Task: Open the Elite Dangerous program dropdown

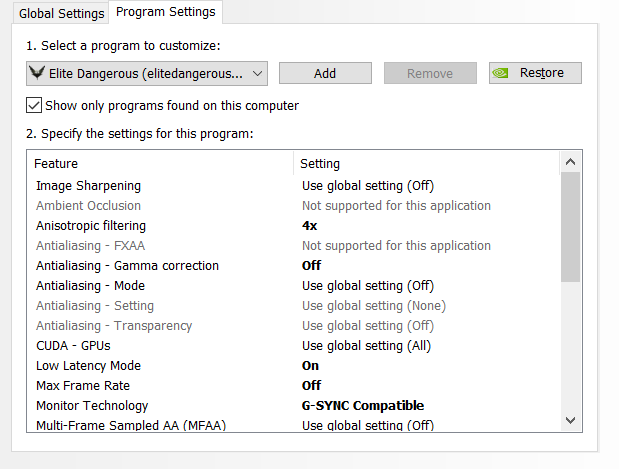Action: (x=147, y=73)
